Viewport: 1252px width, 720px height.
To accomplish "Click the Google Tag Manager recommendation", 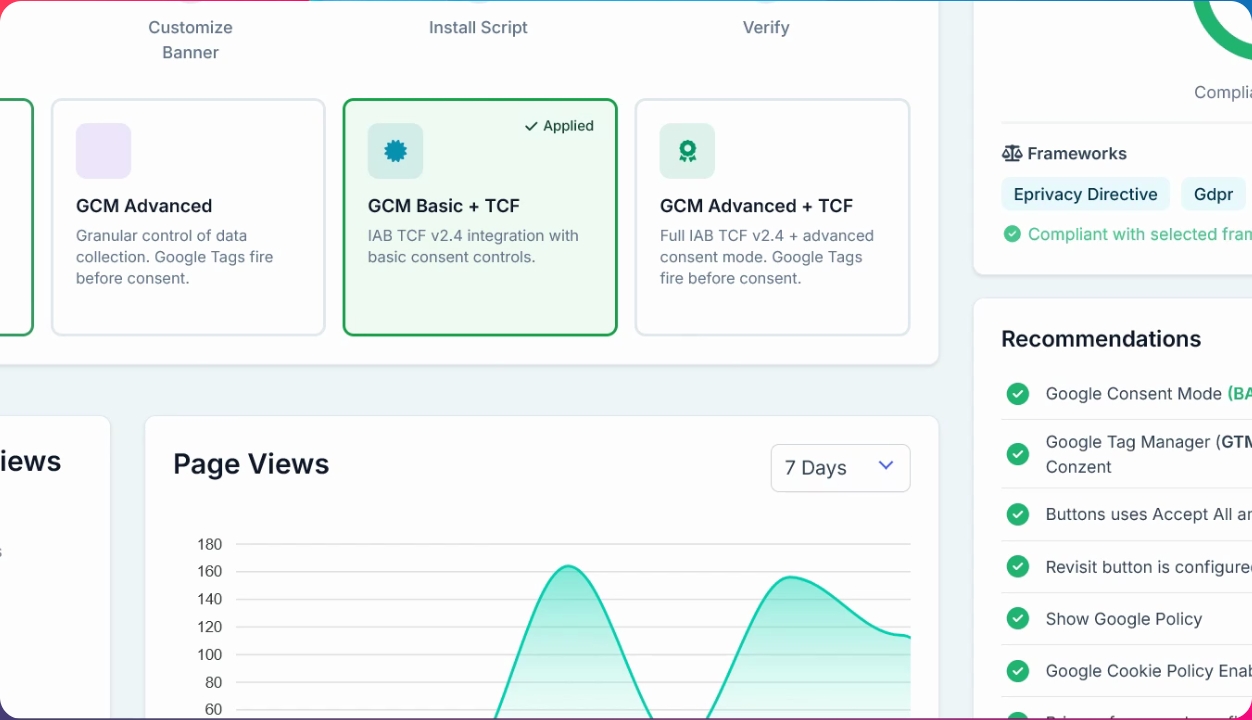I will point(1127,454).
